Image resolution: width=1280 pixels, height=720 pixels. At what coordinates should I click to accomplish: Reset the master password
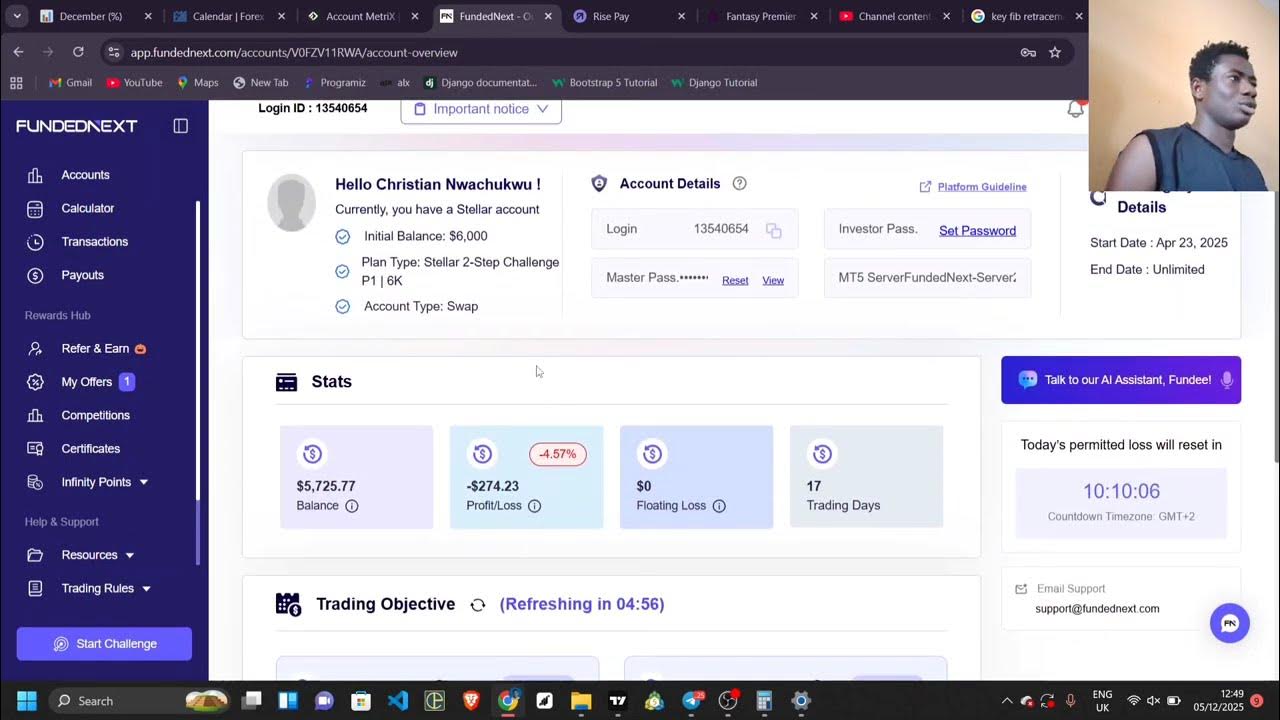pyautogui.click(x=735, y=280)
